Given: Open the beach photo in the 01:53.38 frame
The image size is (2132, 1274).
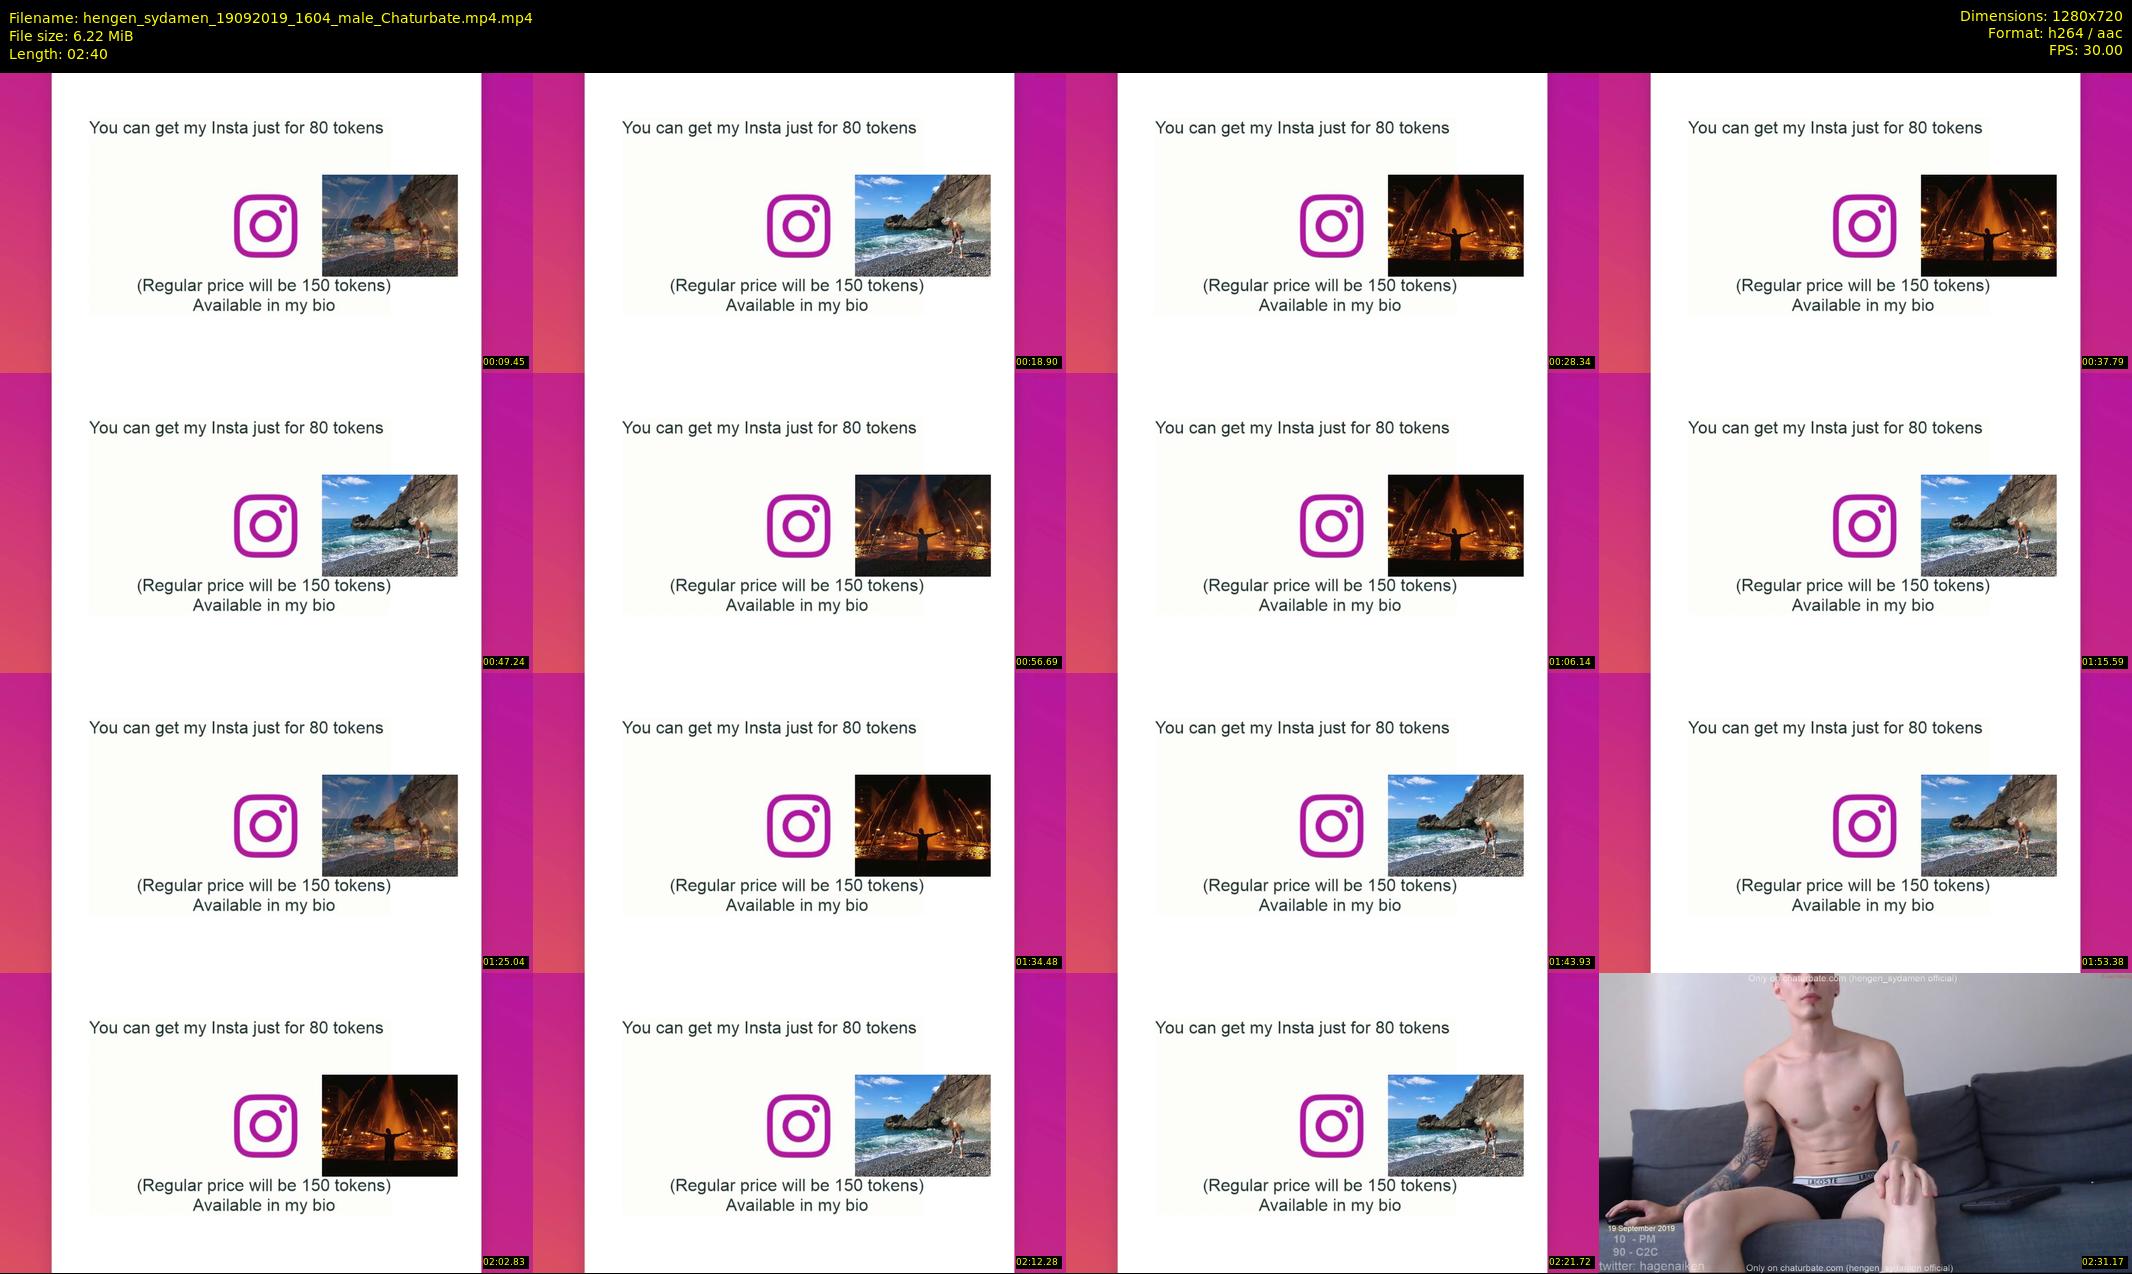Looking at the screenshot, I should (x=1989, y=826).
